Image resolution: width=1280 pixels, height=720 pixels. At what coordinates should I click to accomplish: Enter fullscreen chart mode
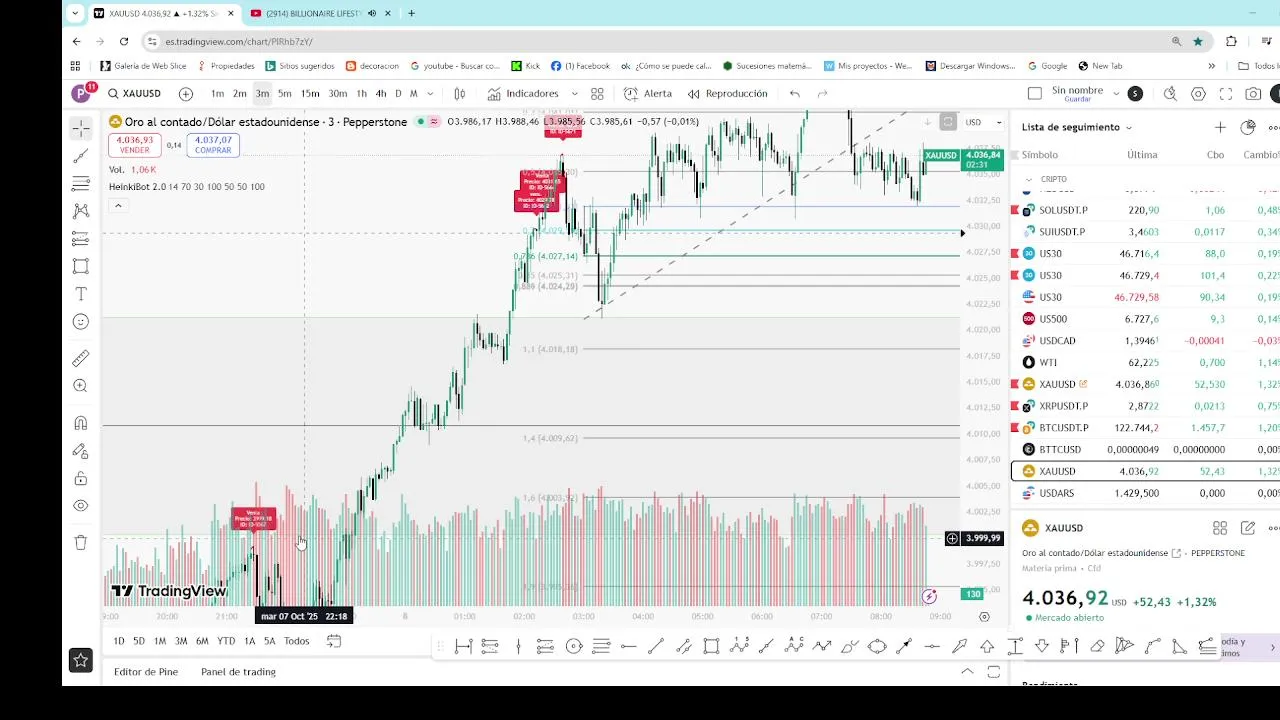tap(1226, 94)
